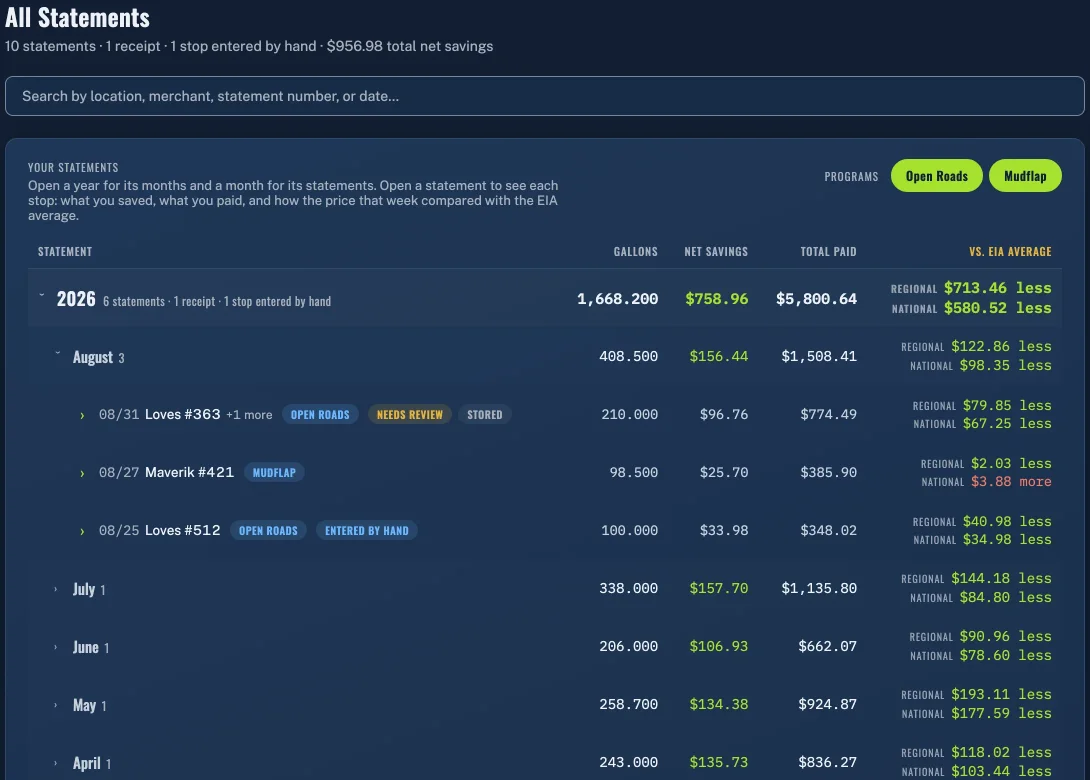
Task: Expand the 08/25 Loves #512 chevron
Action: [x=82, y=531]
